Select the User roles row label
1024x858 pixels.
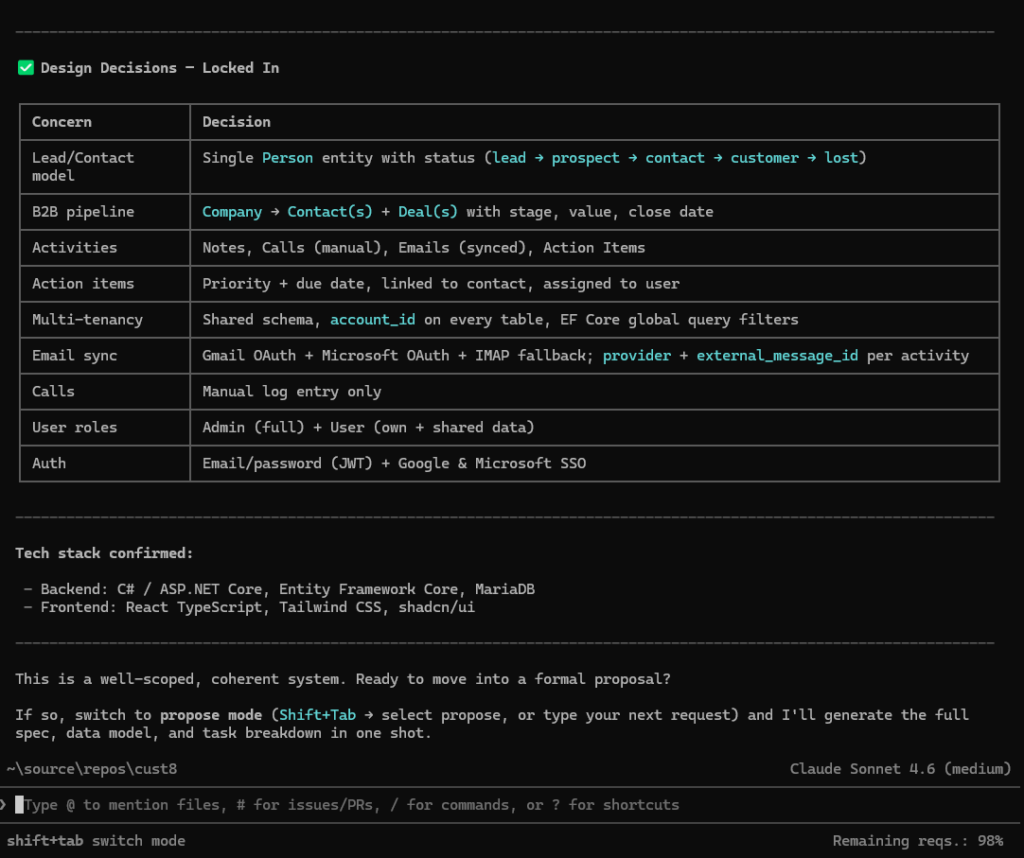[74, 428]
